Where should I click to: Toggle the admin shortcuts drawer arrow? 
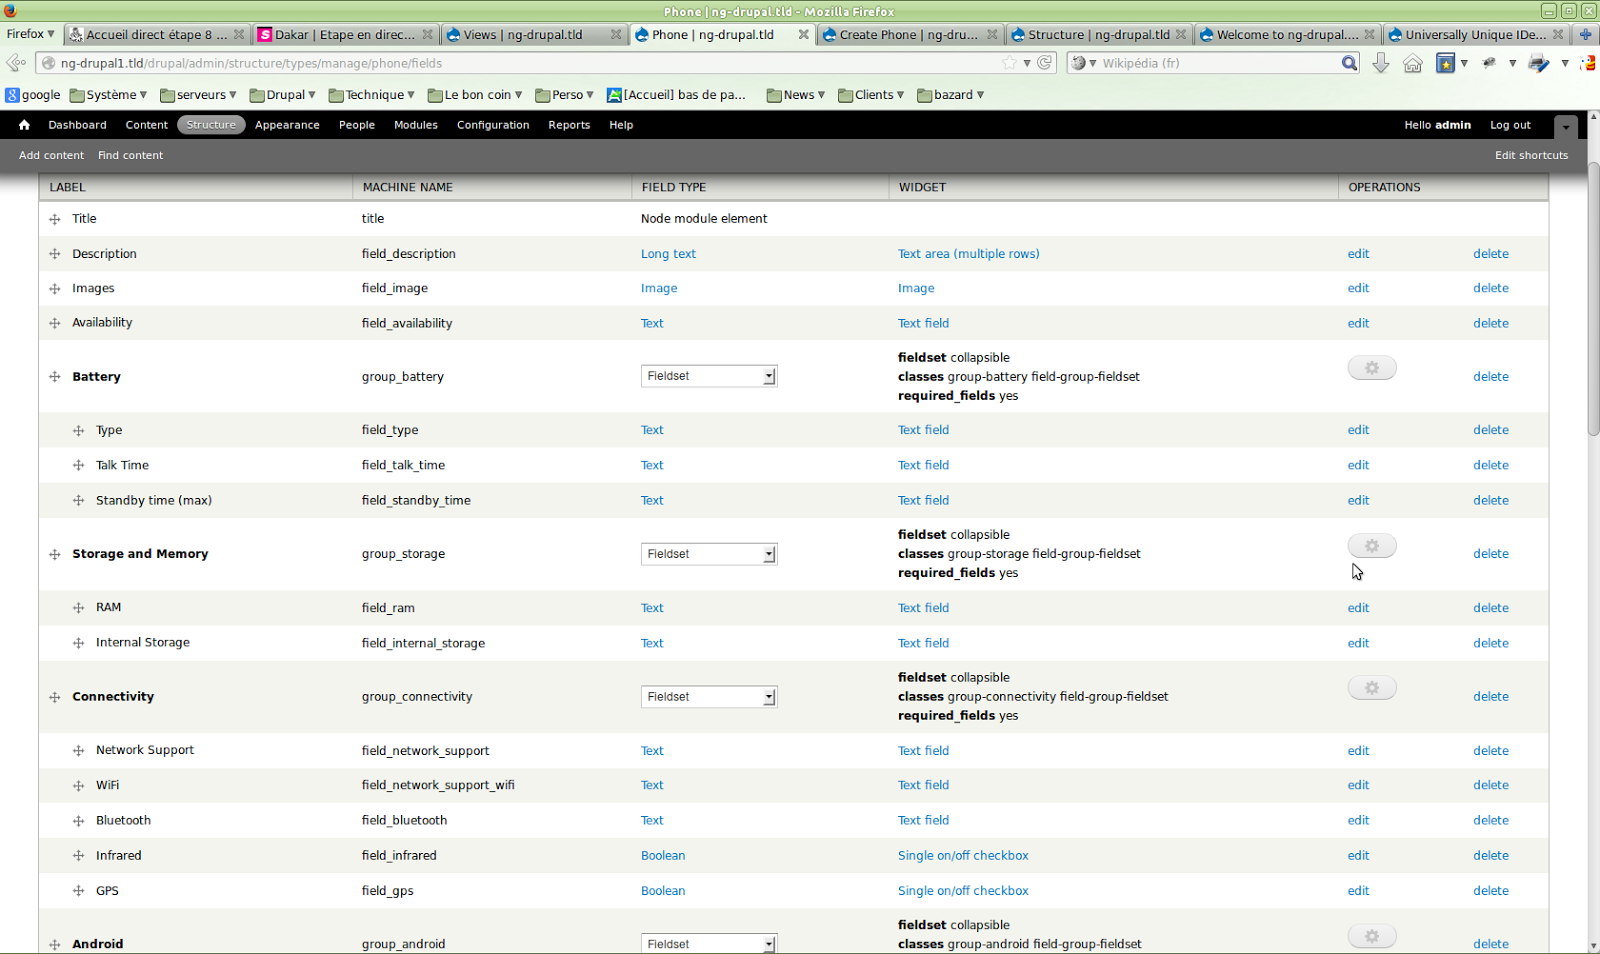(1566, 126)
